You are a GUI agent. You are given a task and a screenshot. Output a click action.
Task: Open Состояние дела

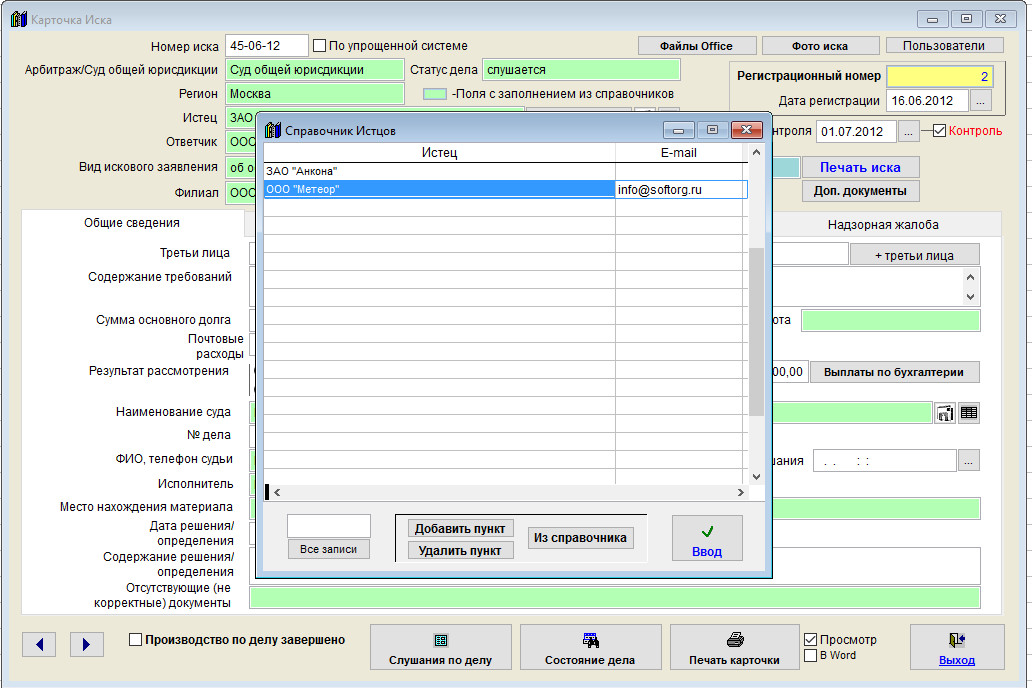pyautogui.click(x=590, y=648)
